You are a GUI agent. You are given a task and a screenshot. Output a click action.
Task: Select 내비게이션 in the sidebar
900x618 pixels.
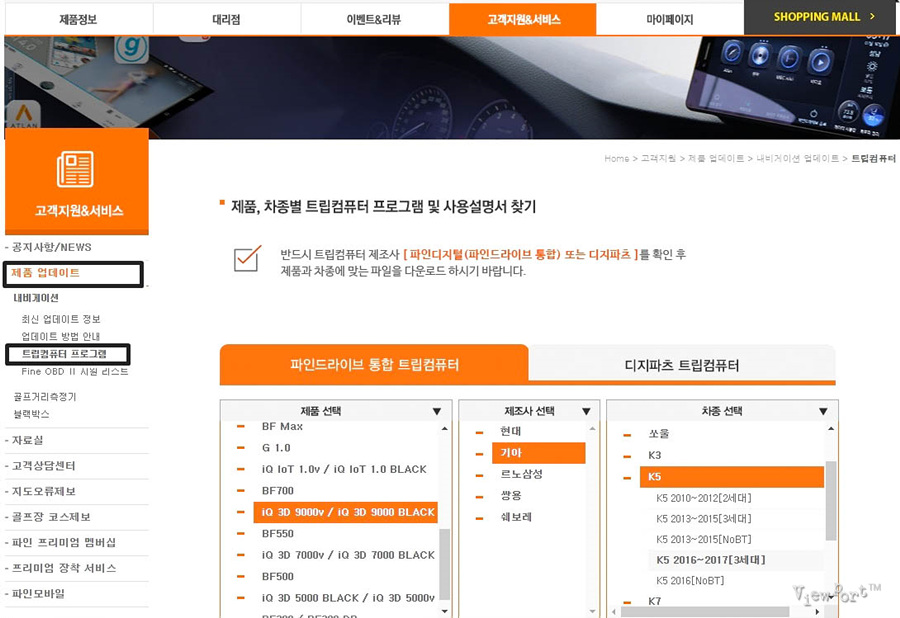point(36,298)
